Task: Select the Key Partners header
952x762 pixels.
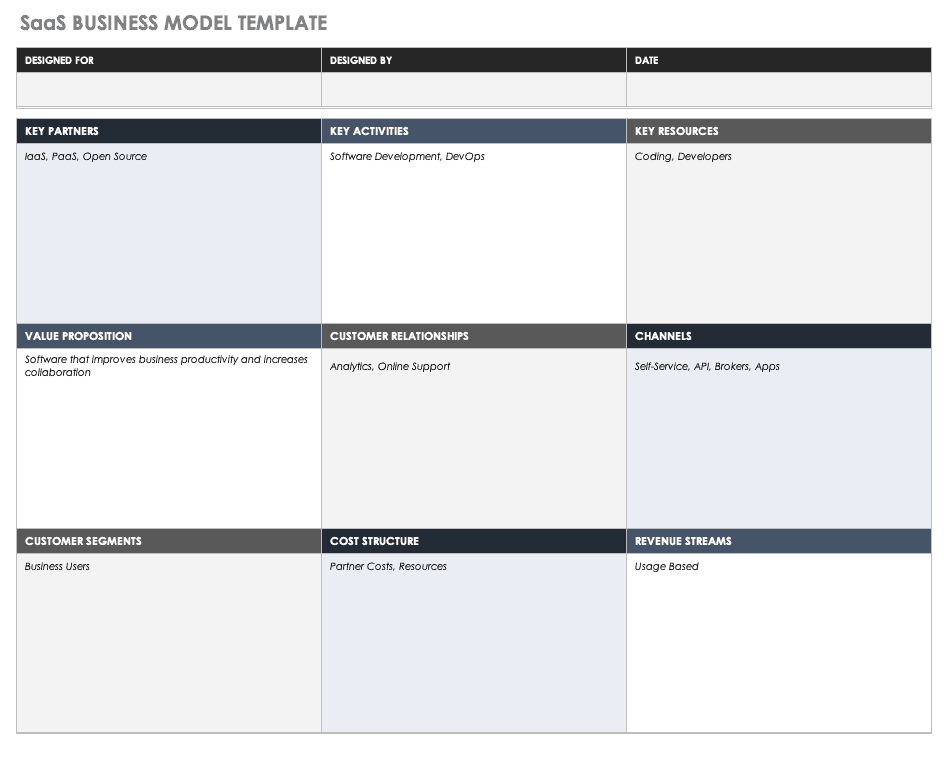Action: pos(169,131)
